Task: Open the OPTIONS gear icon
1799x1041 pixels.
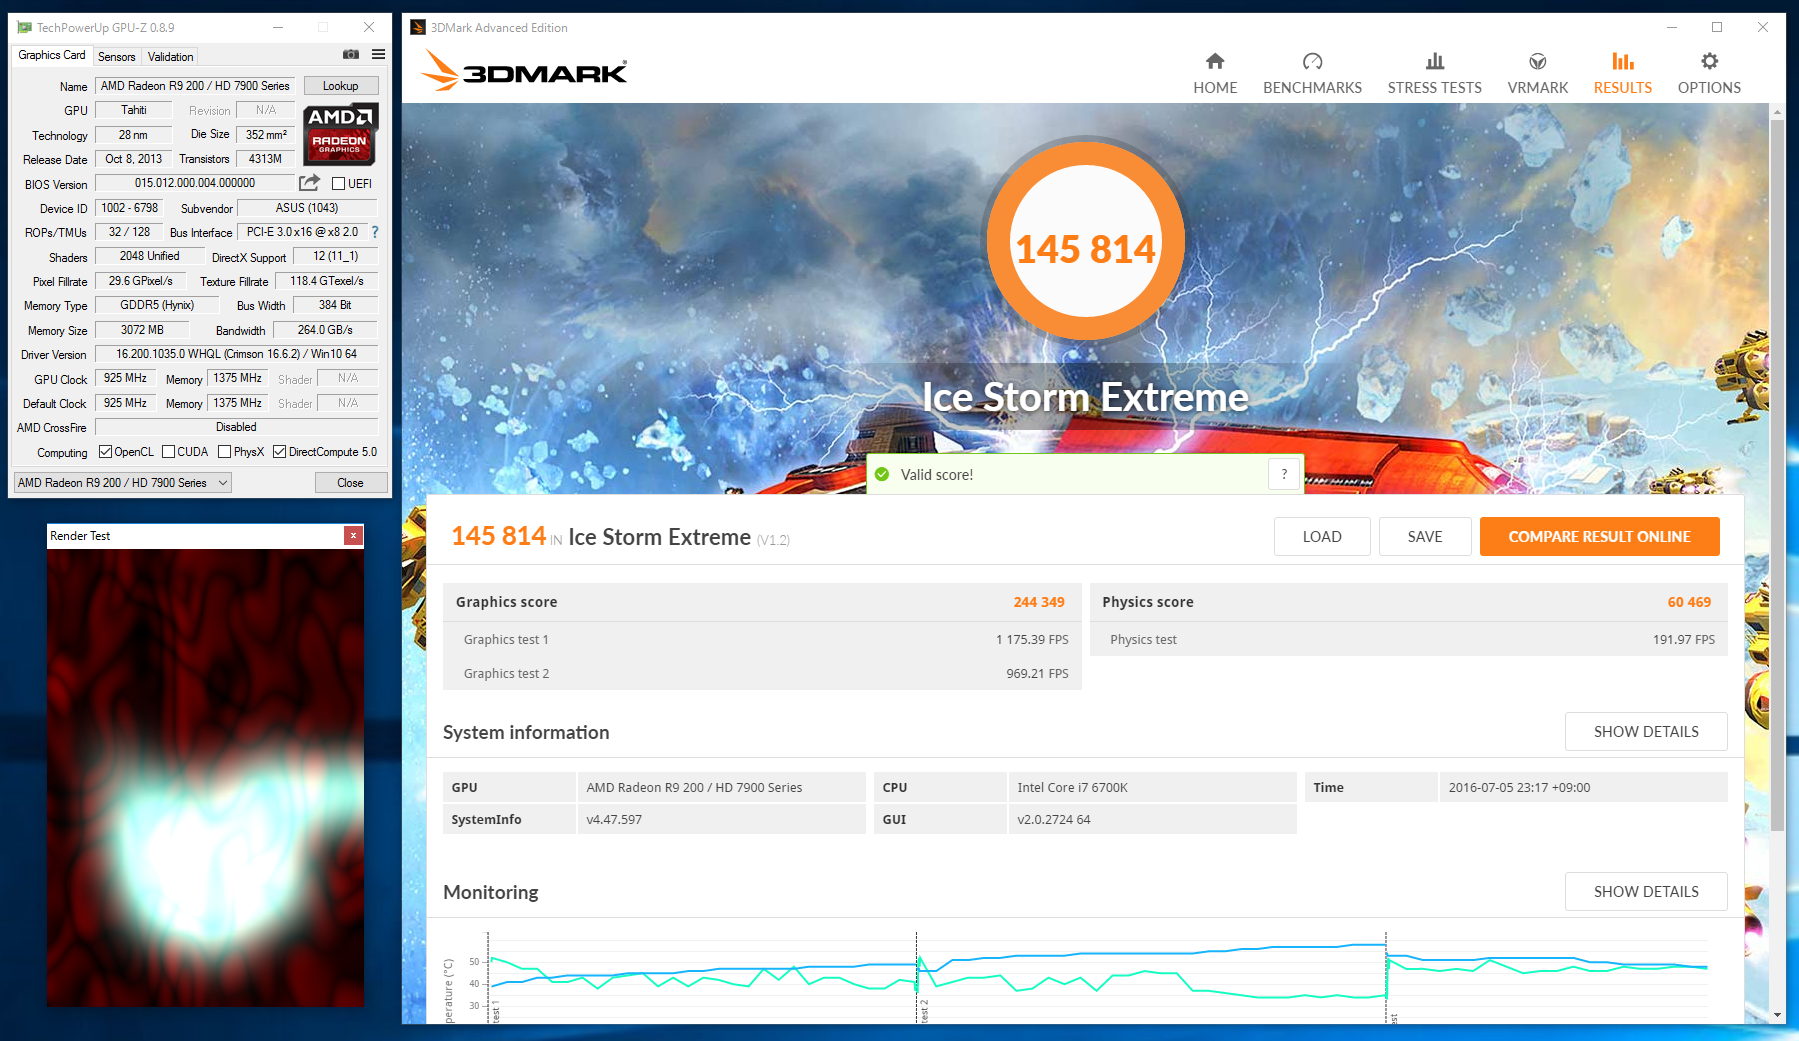Action: pos(1709,61)
